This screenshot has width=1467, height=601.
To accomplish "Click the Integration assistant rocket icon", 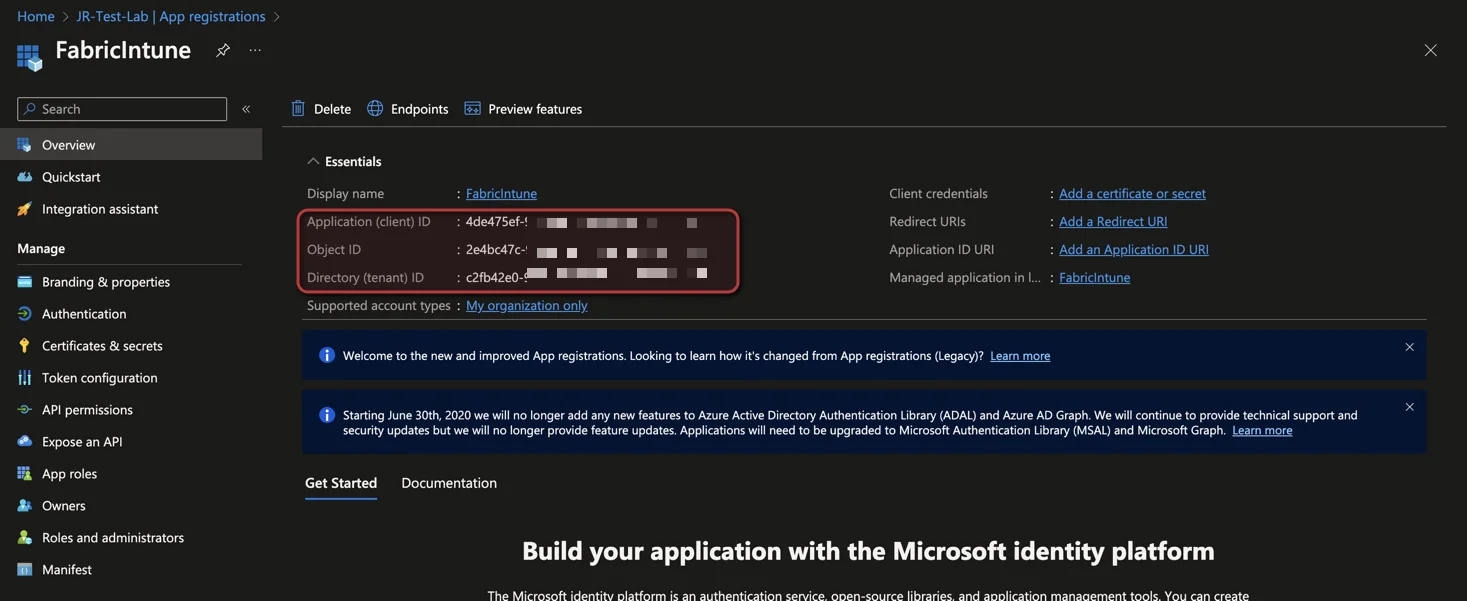I will click(24, 209).
